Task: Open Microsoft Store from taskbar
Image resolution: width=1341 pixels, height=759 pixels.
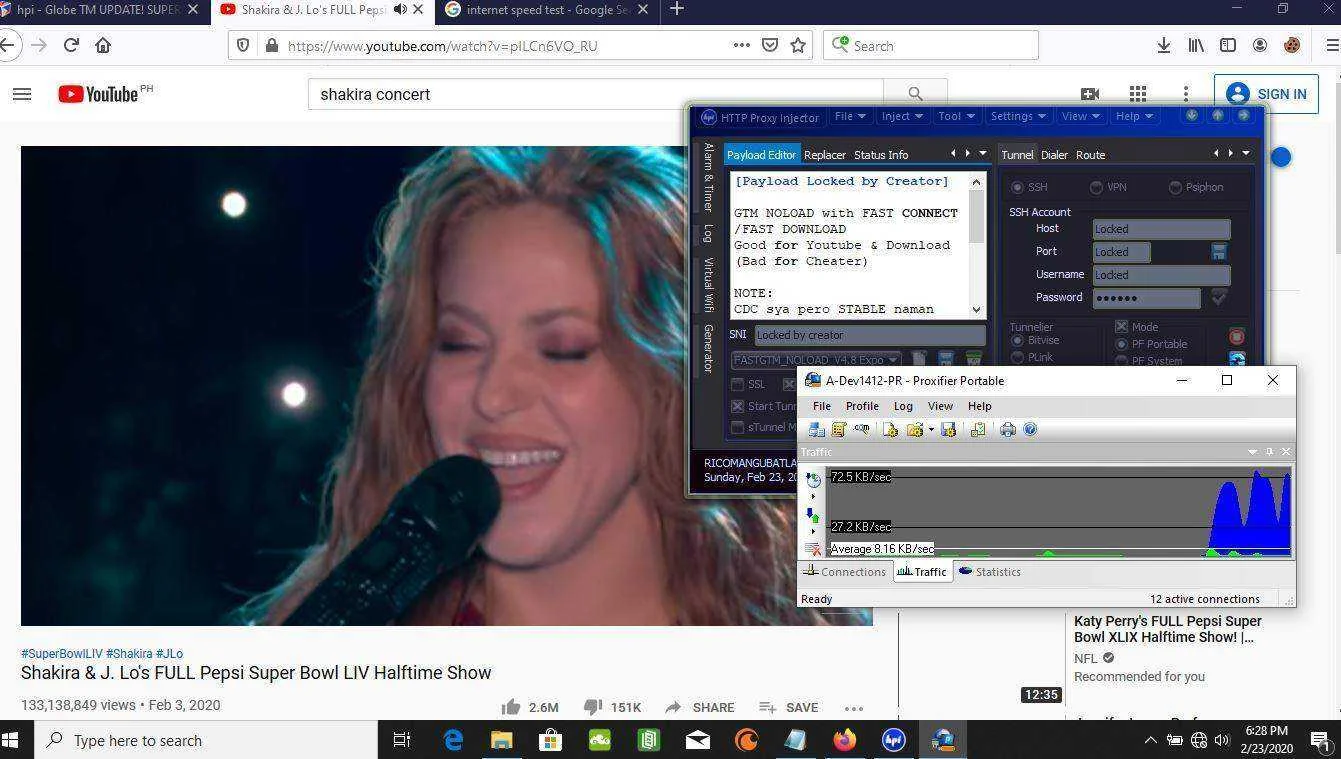Action: coord(550,740)
